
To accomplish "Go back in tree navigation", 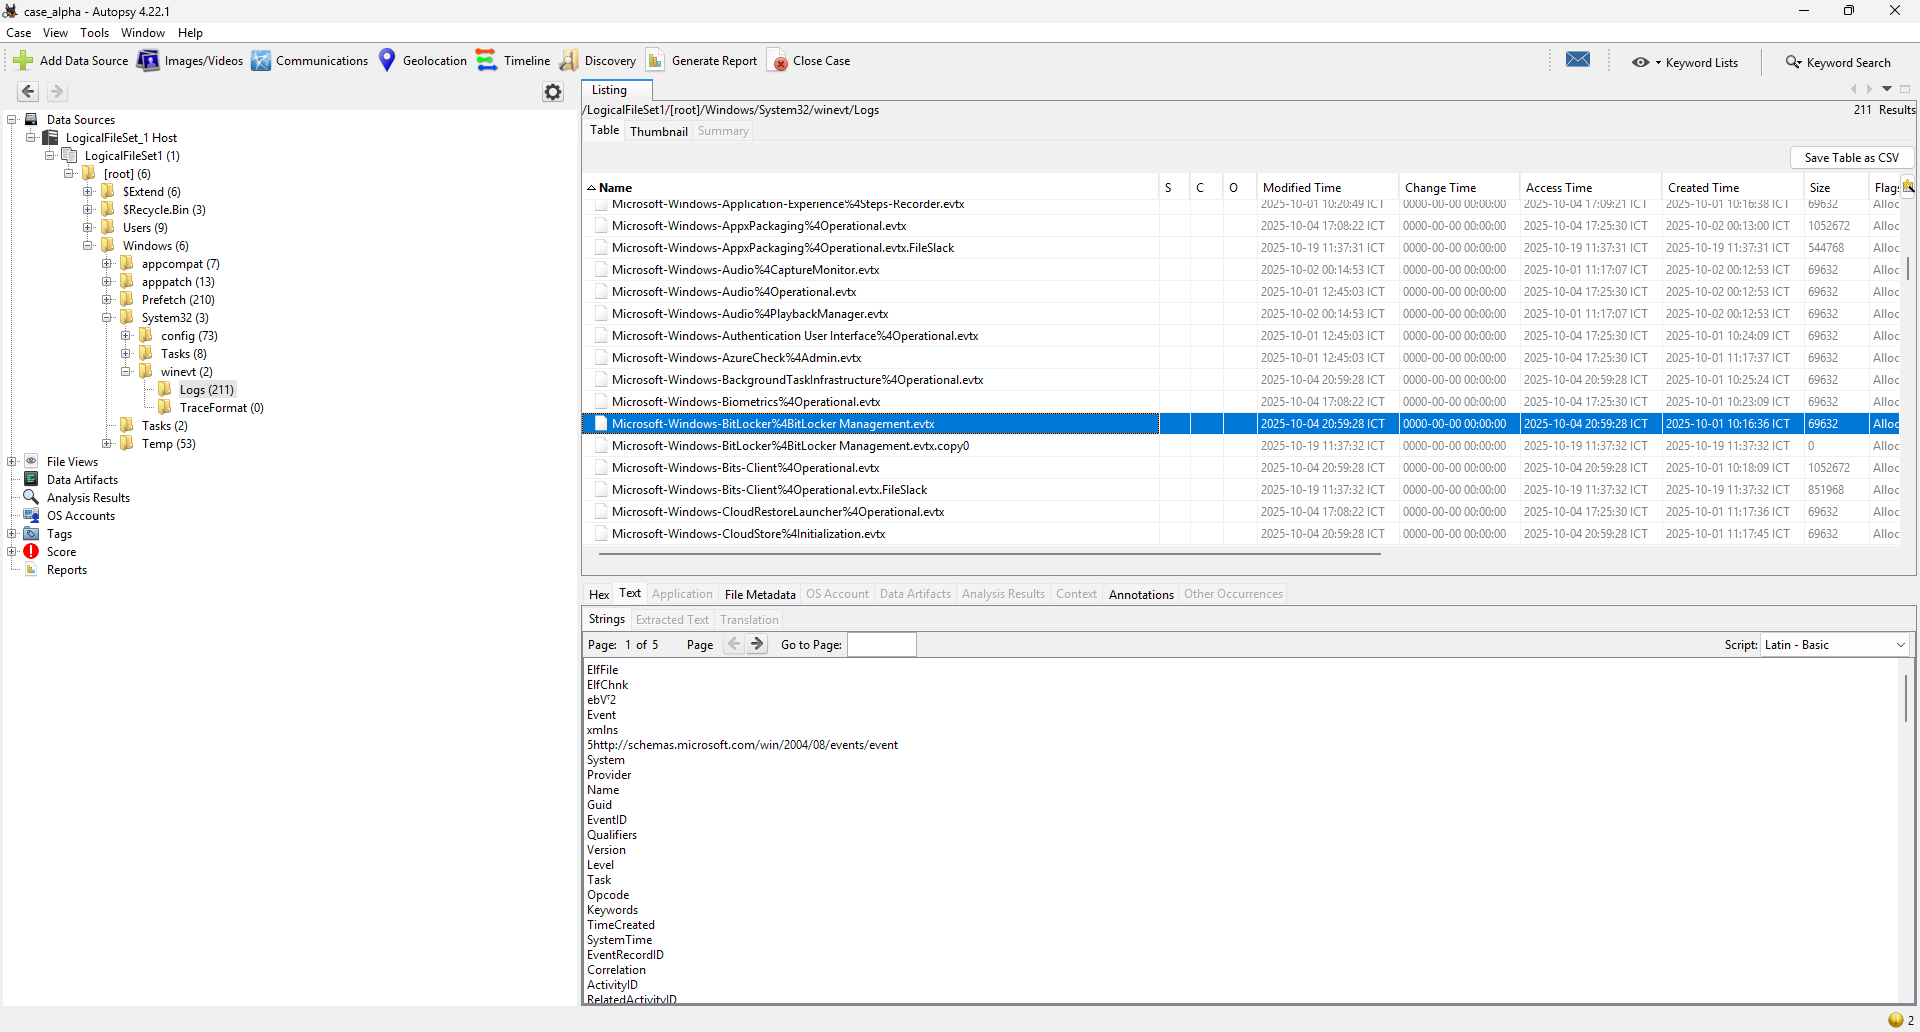I will pos(28,92).
